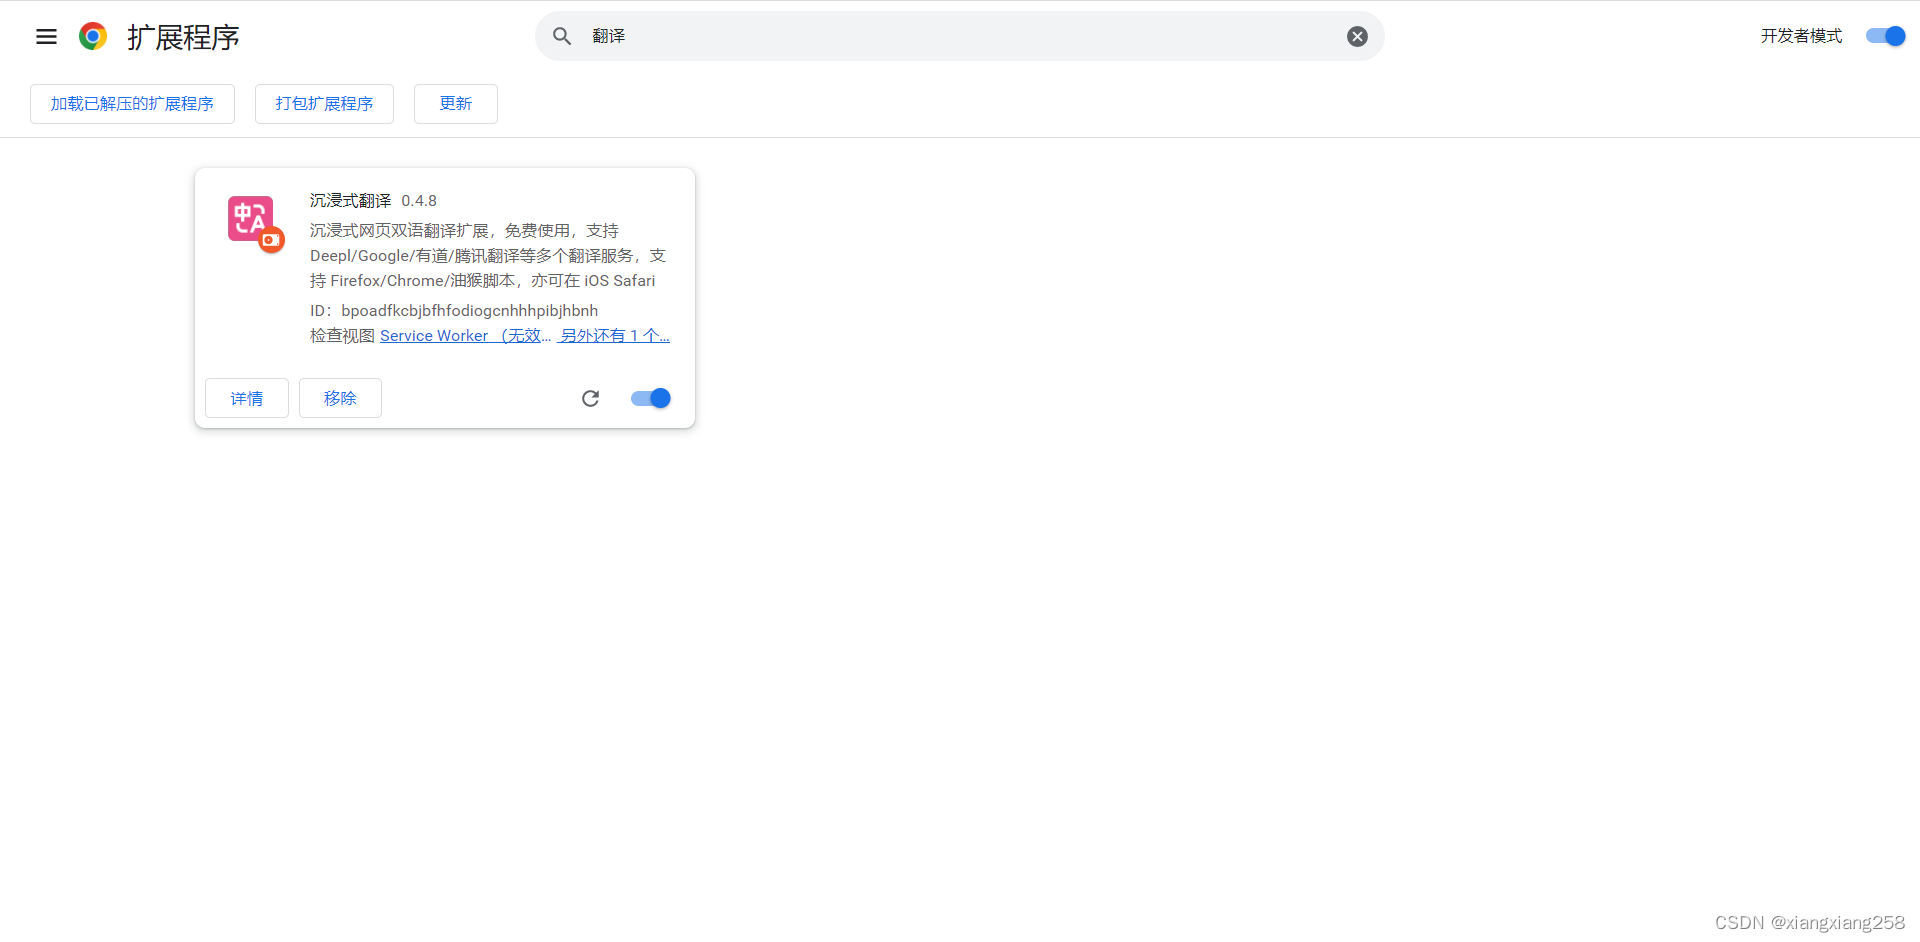Click the version number 0.4.8
Image resolution: width=1920 pixels, height=942 pixels.
(419, 201)
